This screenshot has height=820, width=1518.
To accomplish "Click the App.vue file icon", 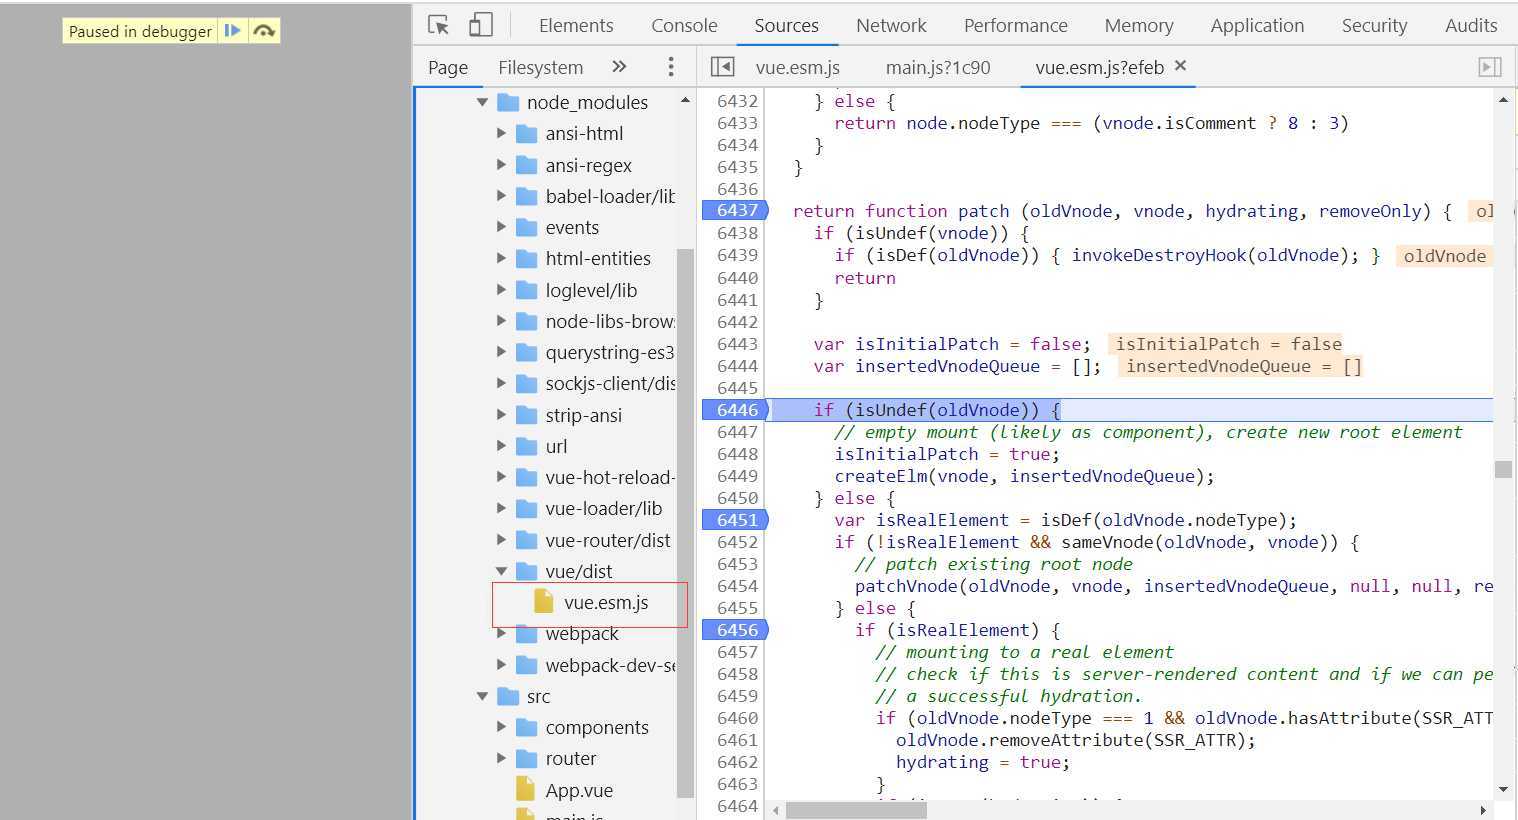I will pyautogui.click(x=525, y=790).
